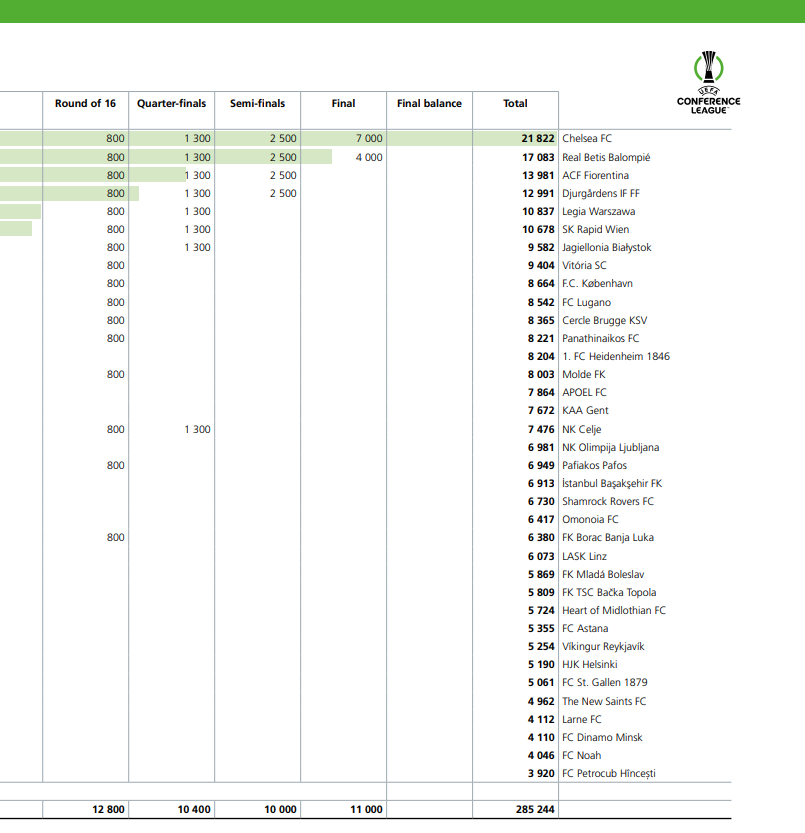Click the club name 'Jagiellonia Białystok'
Image resolution: width=805 pixels, height=833 pixels.
click(x=606, y=248)
